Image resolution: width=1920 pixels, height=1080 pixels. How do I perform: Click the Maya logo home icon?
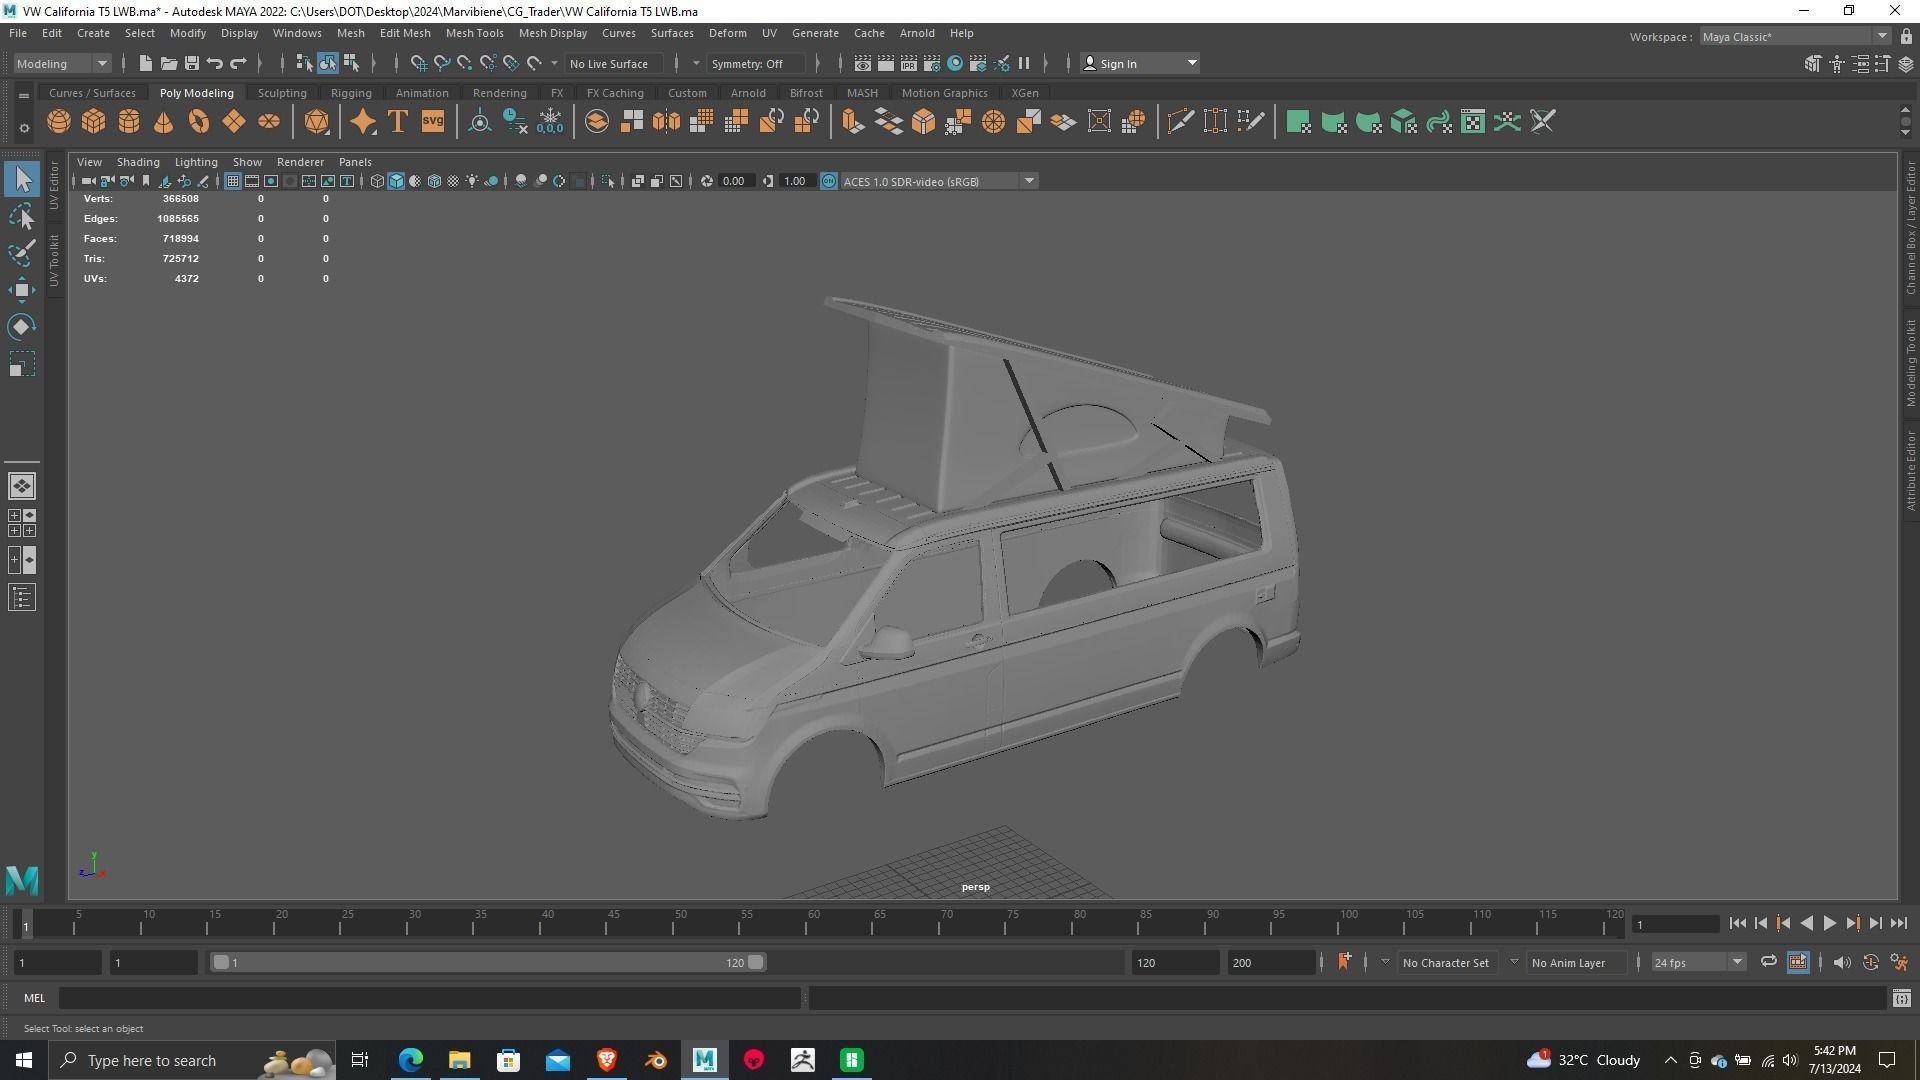point(22,880)
